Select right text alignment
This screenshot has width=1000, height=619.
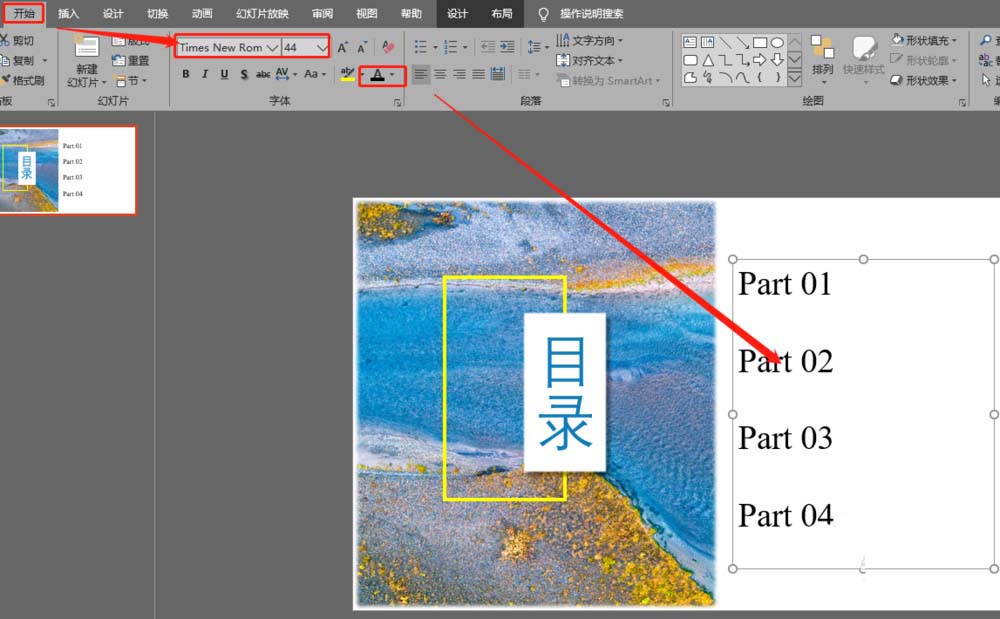(459, 75)
